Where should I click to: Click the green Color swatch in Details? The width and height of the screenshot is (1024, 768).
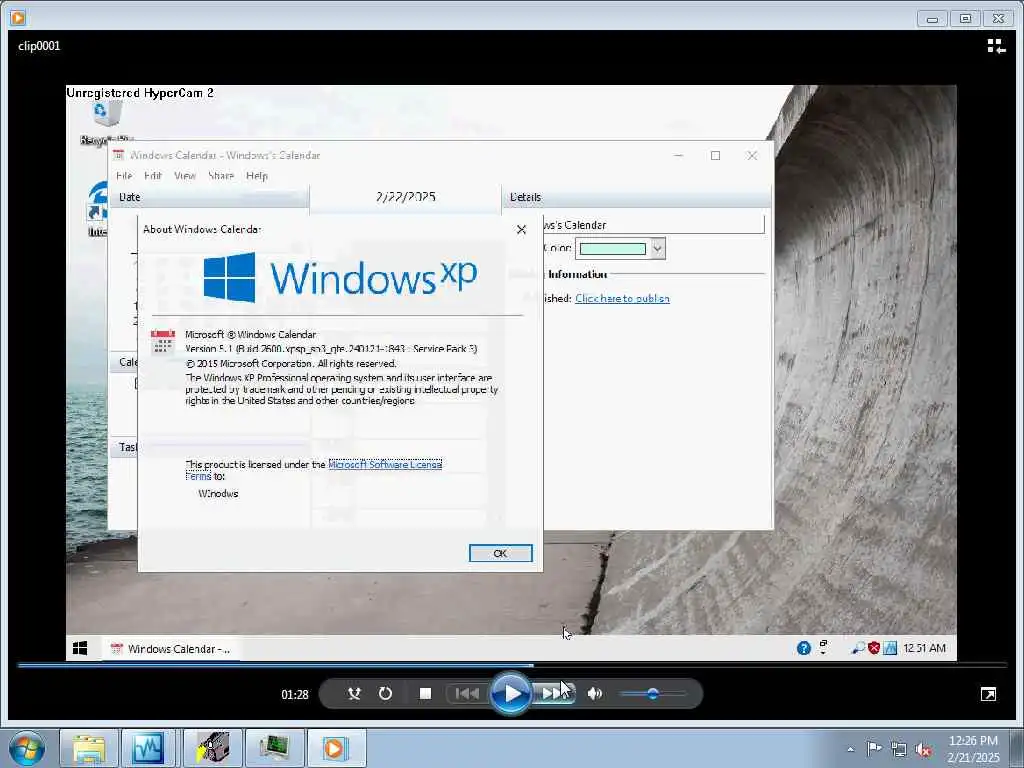click(613, 249)
